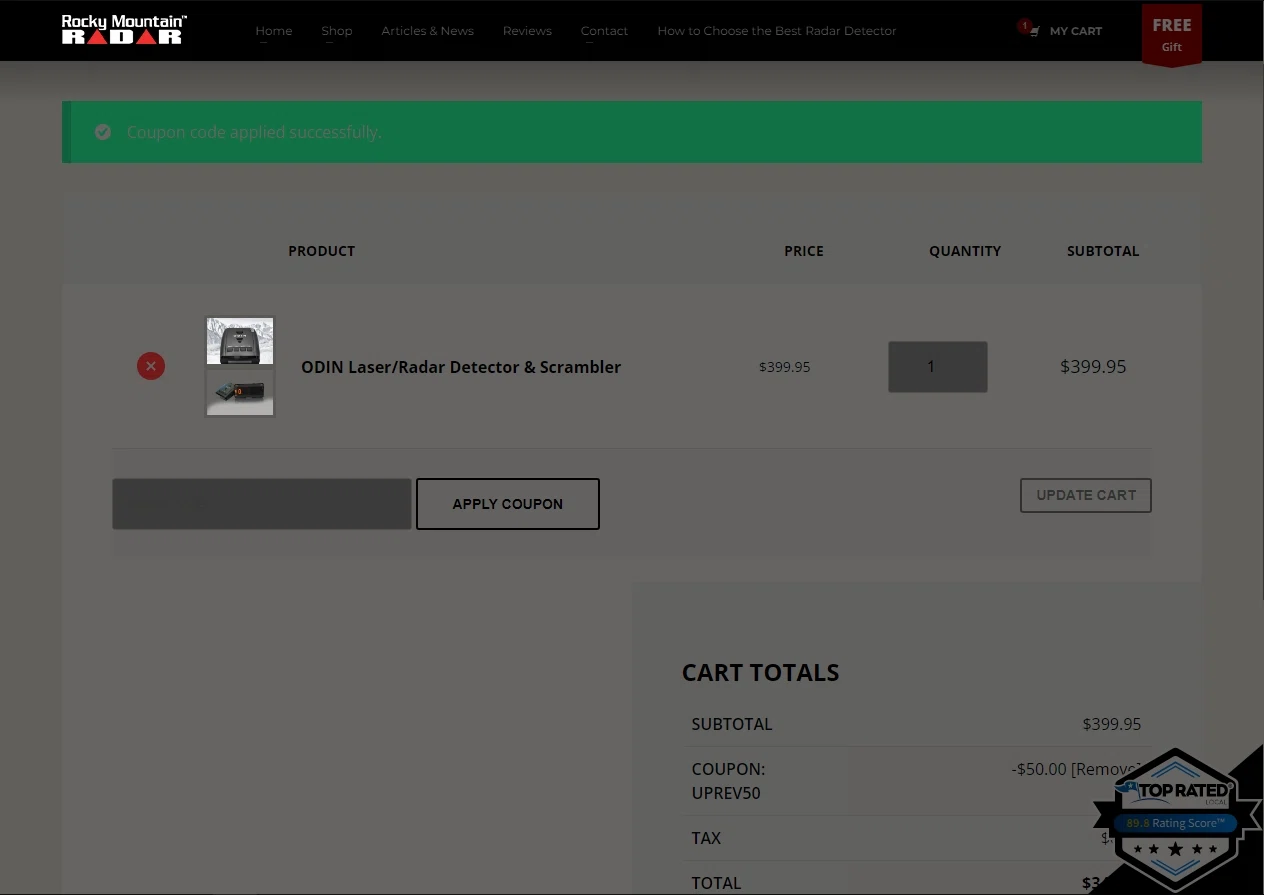Go to Articles & News
This screenshot has height=895, width=1264.
coord(427,31)
